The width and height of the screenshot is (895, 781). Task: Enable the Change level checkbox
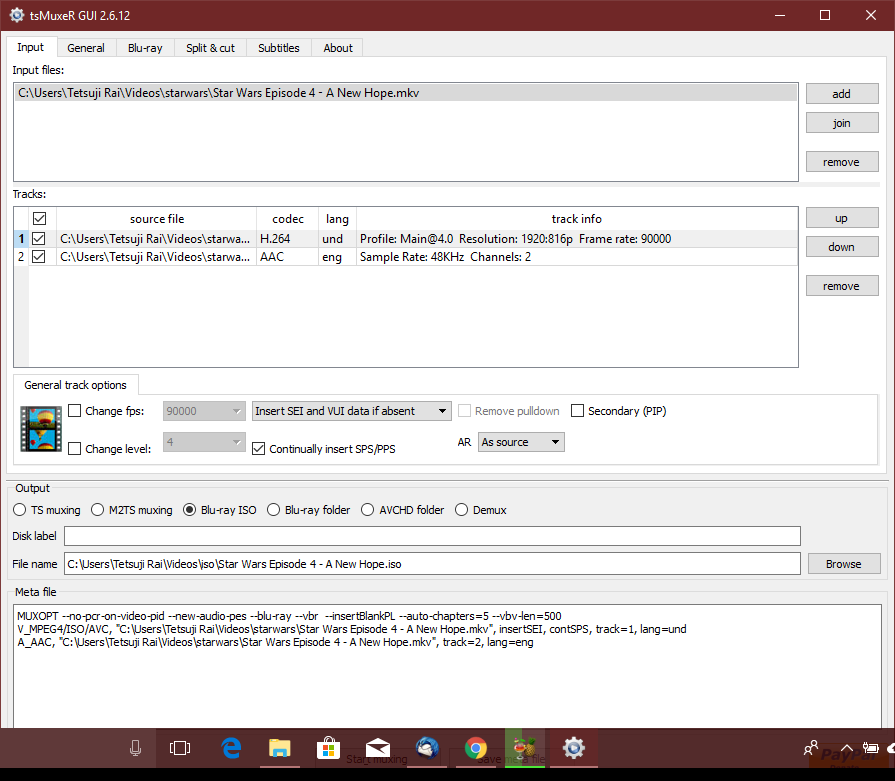[74, 449]
